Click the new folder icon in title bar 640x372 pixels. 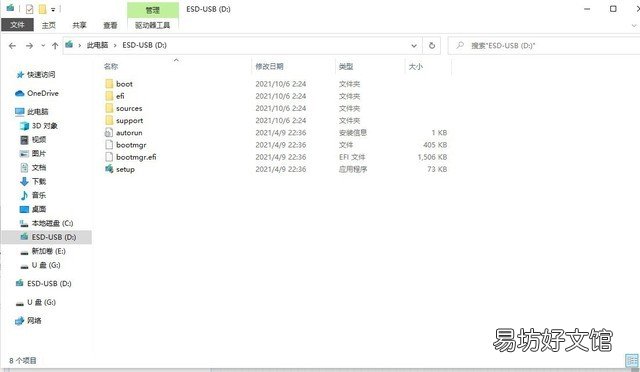pyautogui.click(x=42, y=9)
